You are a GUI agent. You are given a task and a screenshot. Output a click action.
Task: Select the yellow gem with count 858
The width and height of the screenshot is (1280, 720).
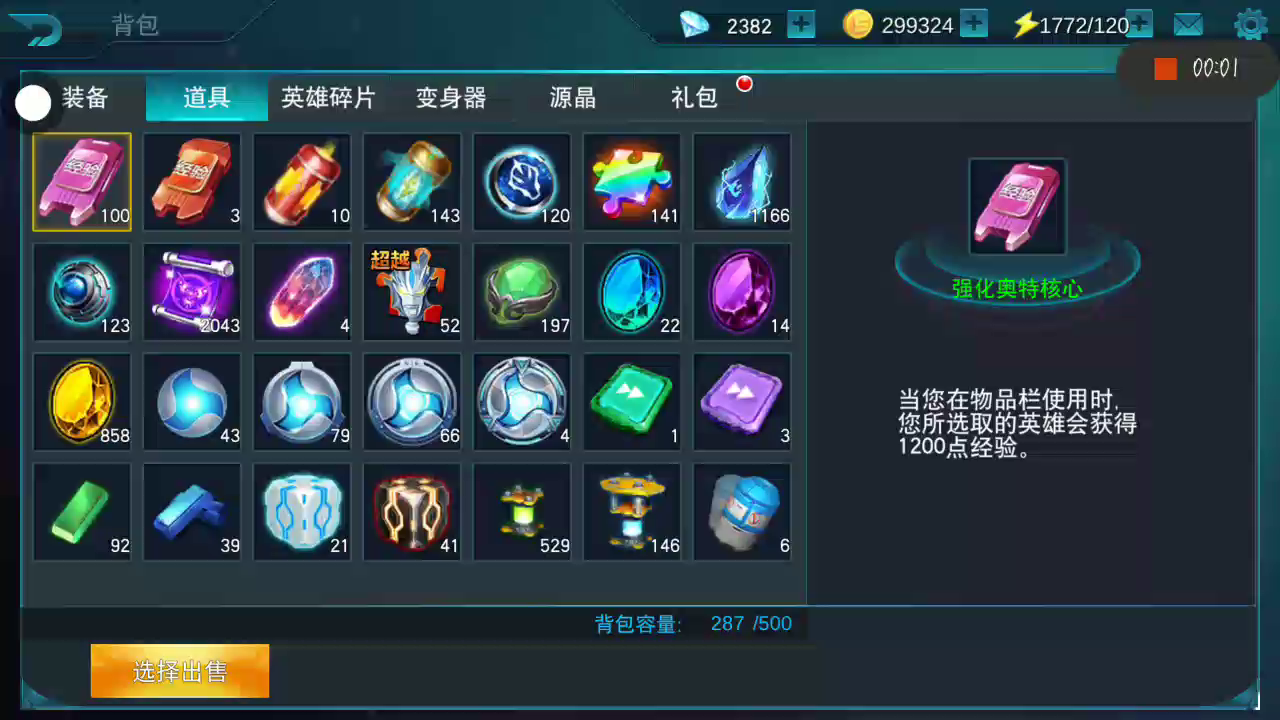(82, 402)
